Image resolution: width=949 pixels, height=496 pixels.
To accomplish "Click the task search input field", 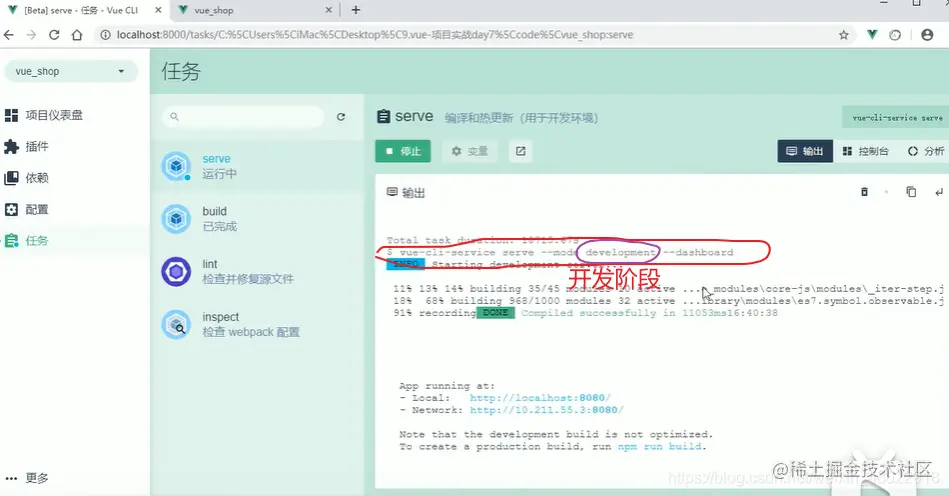I will click(243, 117).
